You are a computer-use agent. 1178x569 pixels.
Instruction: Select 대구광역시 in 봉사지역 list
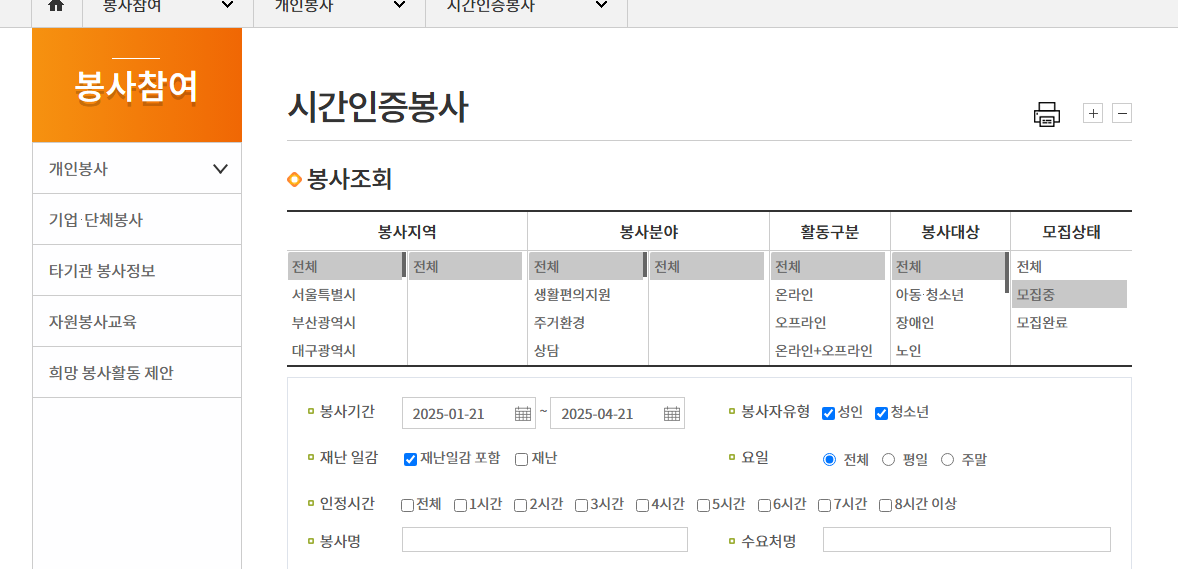(345, 350)
